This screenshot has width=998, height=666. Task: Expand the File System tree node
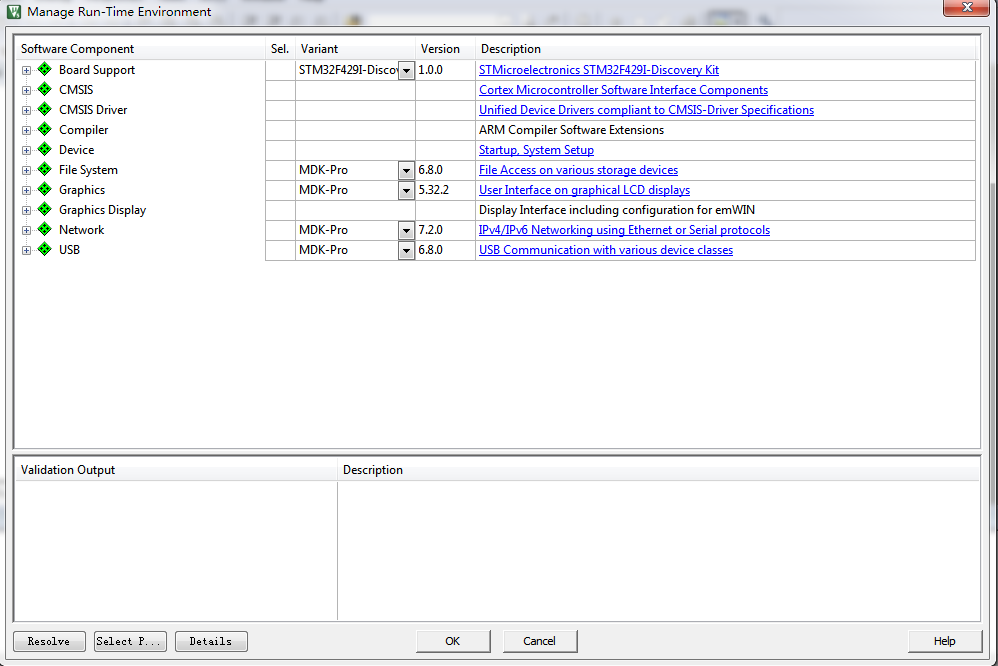click(x=26, y=170)
